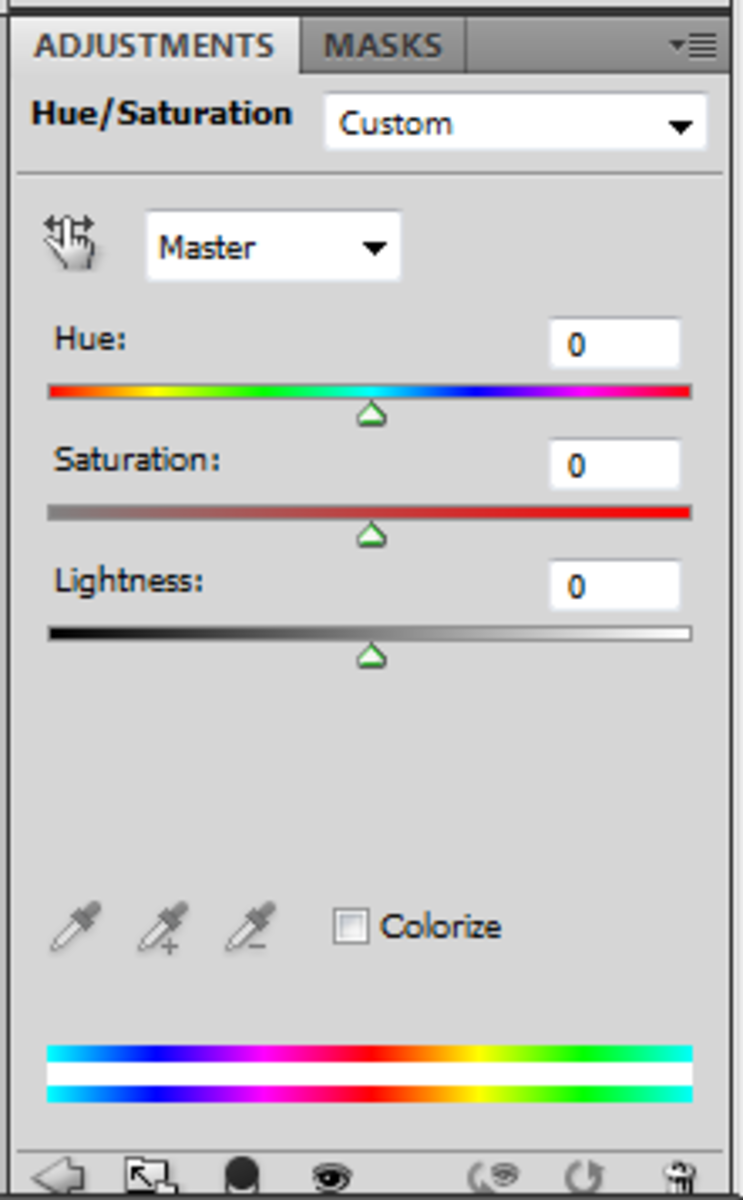Click the Saturation value field
743x1200 pixels.
(614, 463)
